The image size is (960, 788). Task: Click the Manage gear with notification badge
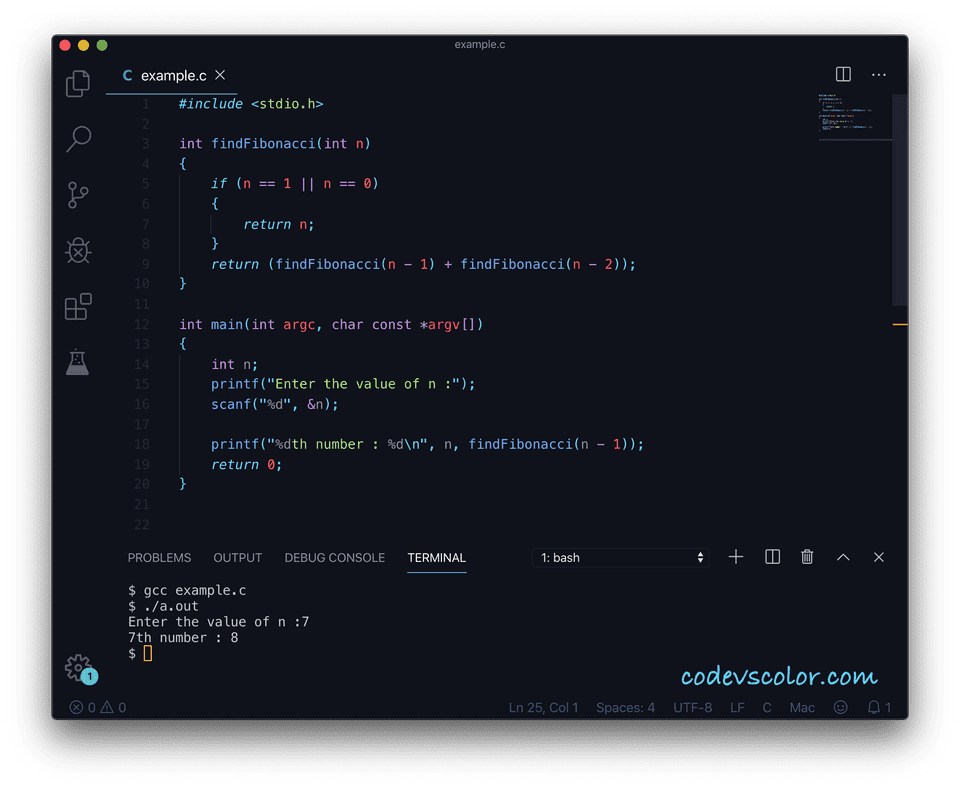coord(79,667)
